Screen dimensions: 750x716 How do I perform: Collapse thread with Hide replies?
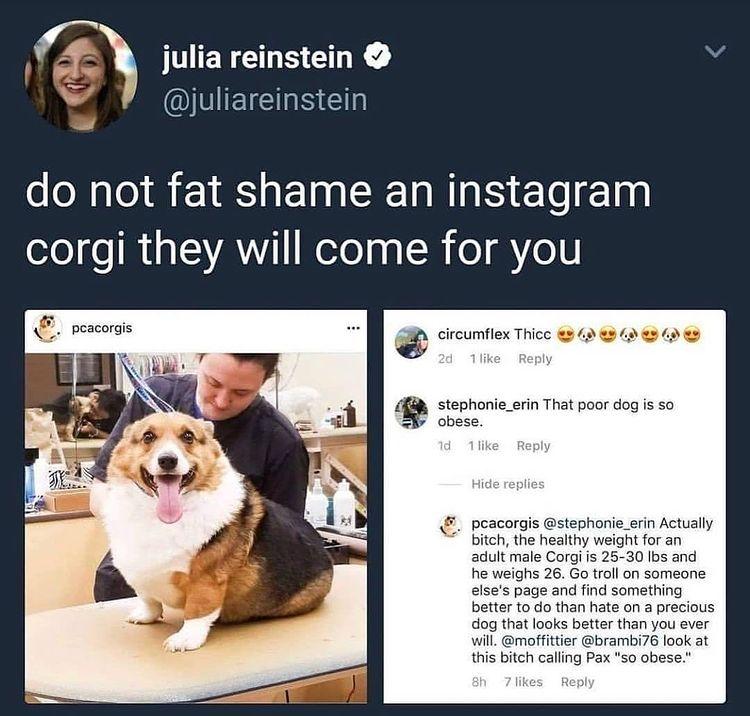(x=507, y=484)
